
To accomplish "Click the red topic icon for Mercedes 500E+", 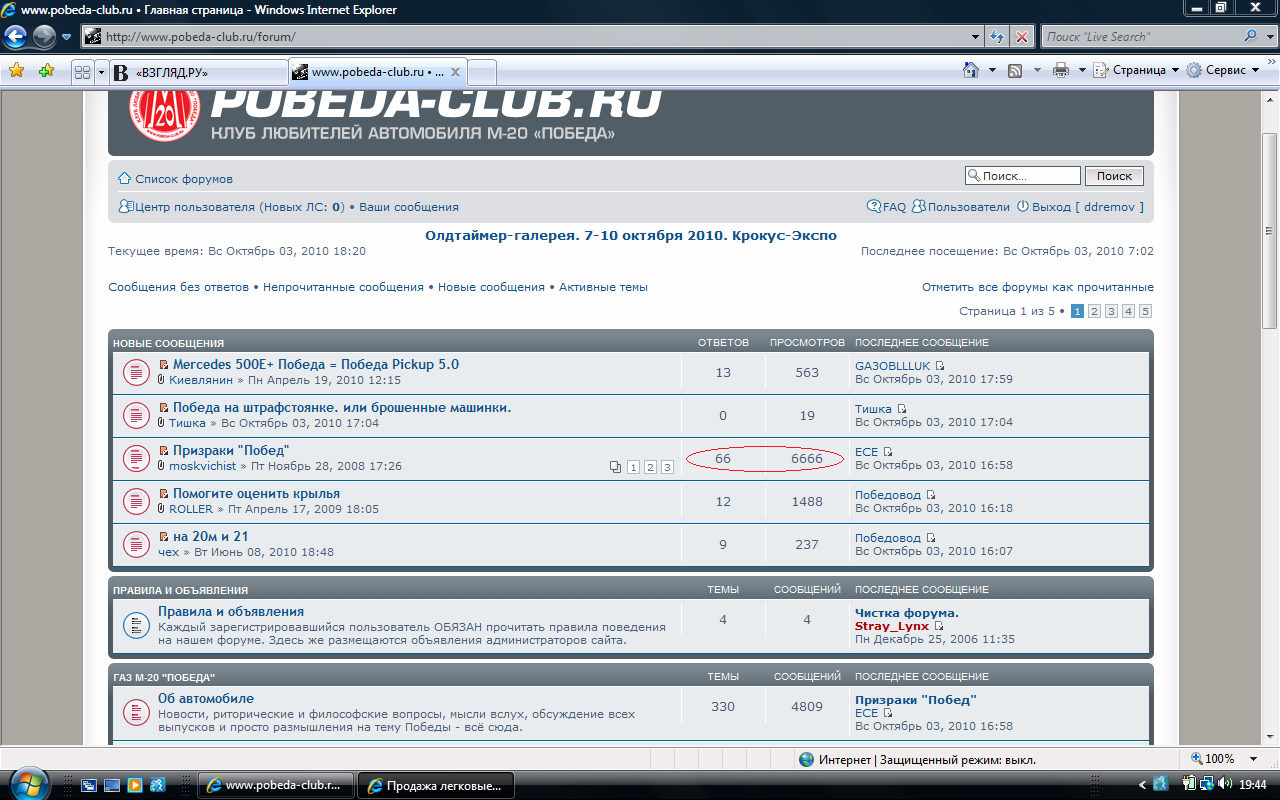I will (137, 372).
